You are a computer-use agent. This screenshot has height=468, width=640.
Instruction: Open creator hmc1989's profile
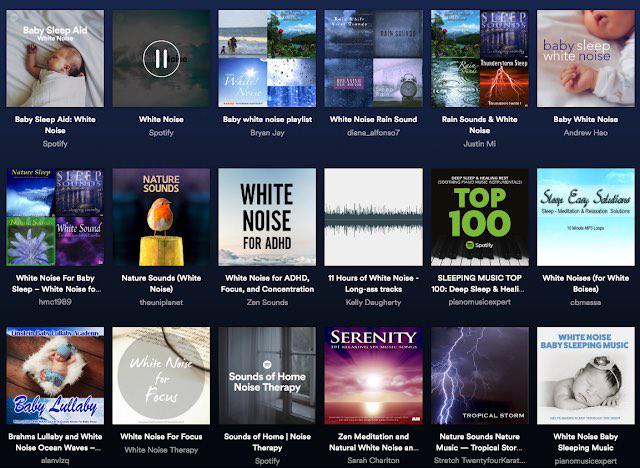pyautogui.click(x=55, y=302)
